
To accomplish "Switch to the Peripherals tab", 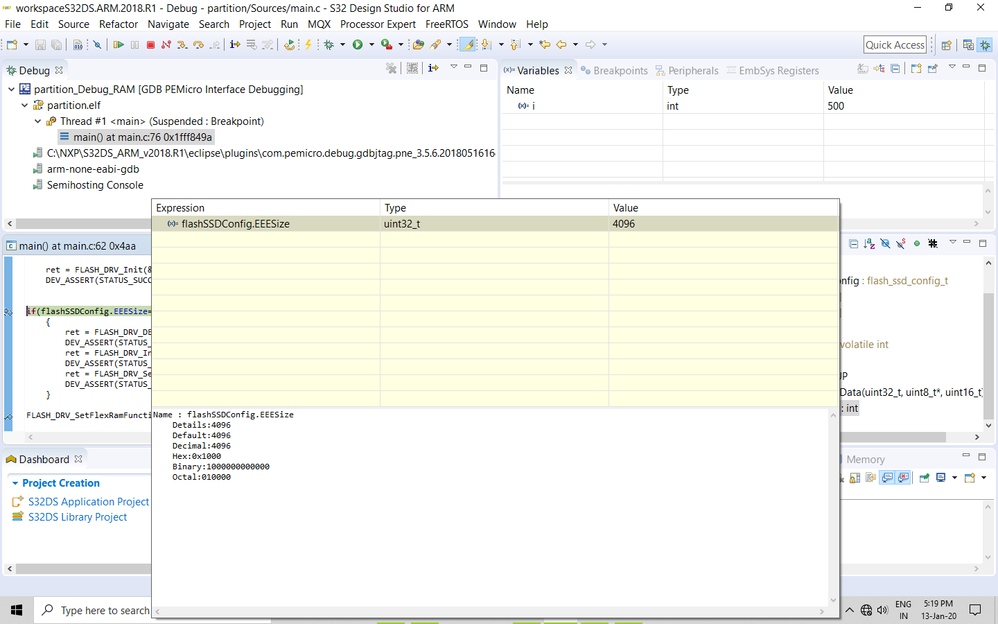I will pyautogui.click(x=687, y=71).
